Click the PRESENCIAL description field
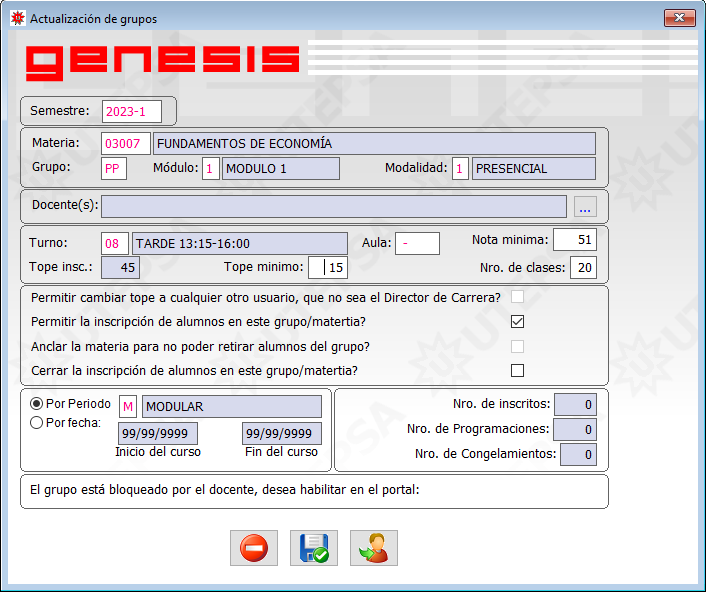The height and width of the screenshot is (600, 713). point(534,169)
